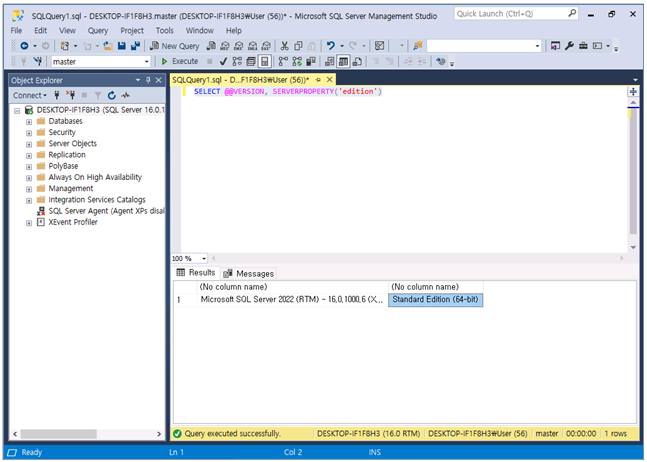Open Query Options icon
Screen dimensions: 647x462
coord(250,61)
